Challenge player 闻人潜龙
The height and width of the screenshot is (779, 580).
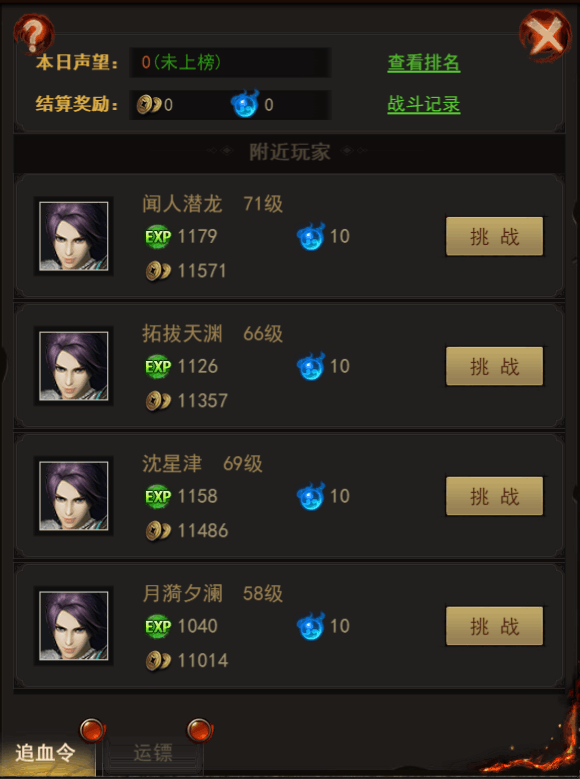(x=494, y=236)
